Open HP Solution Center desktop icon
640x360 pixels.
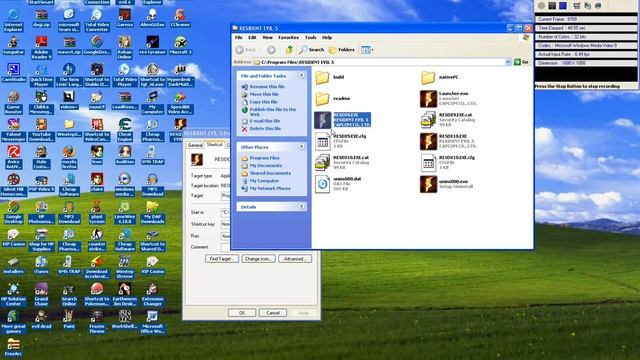tap(13, 295)
